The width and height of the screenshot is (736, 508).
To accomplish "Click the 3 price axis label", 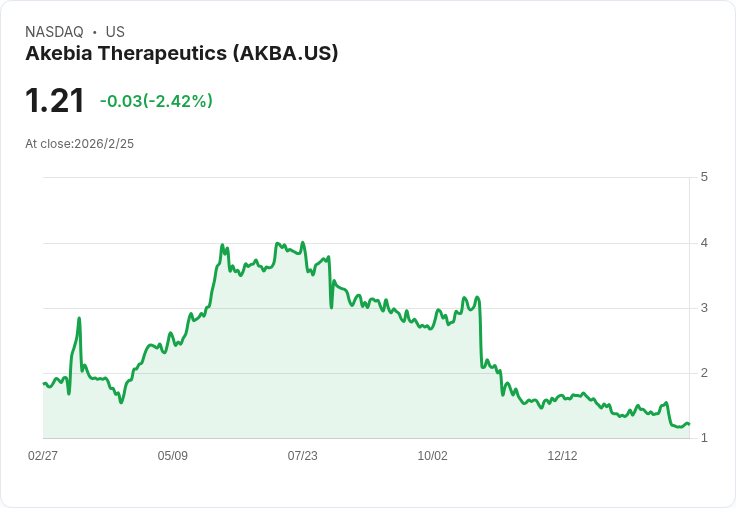I will point(704,308).
